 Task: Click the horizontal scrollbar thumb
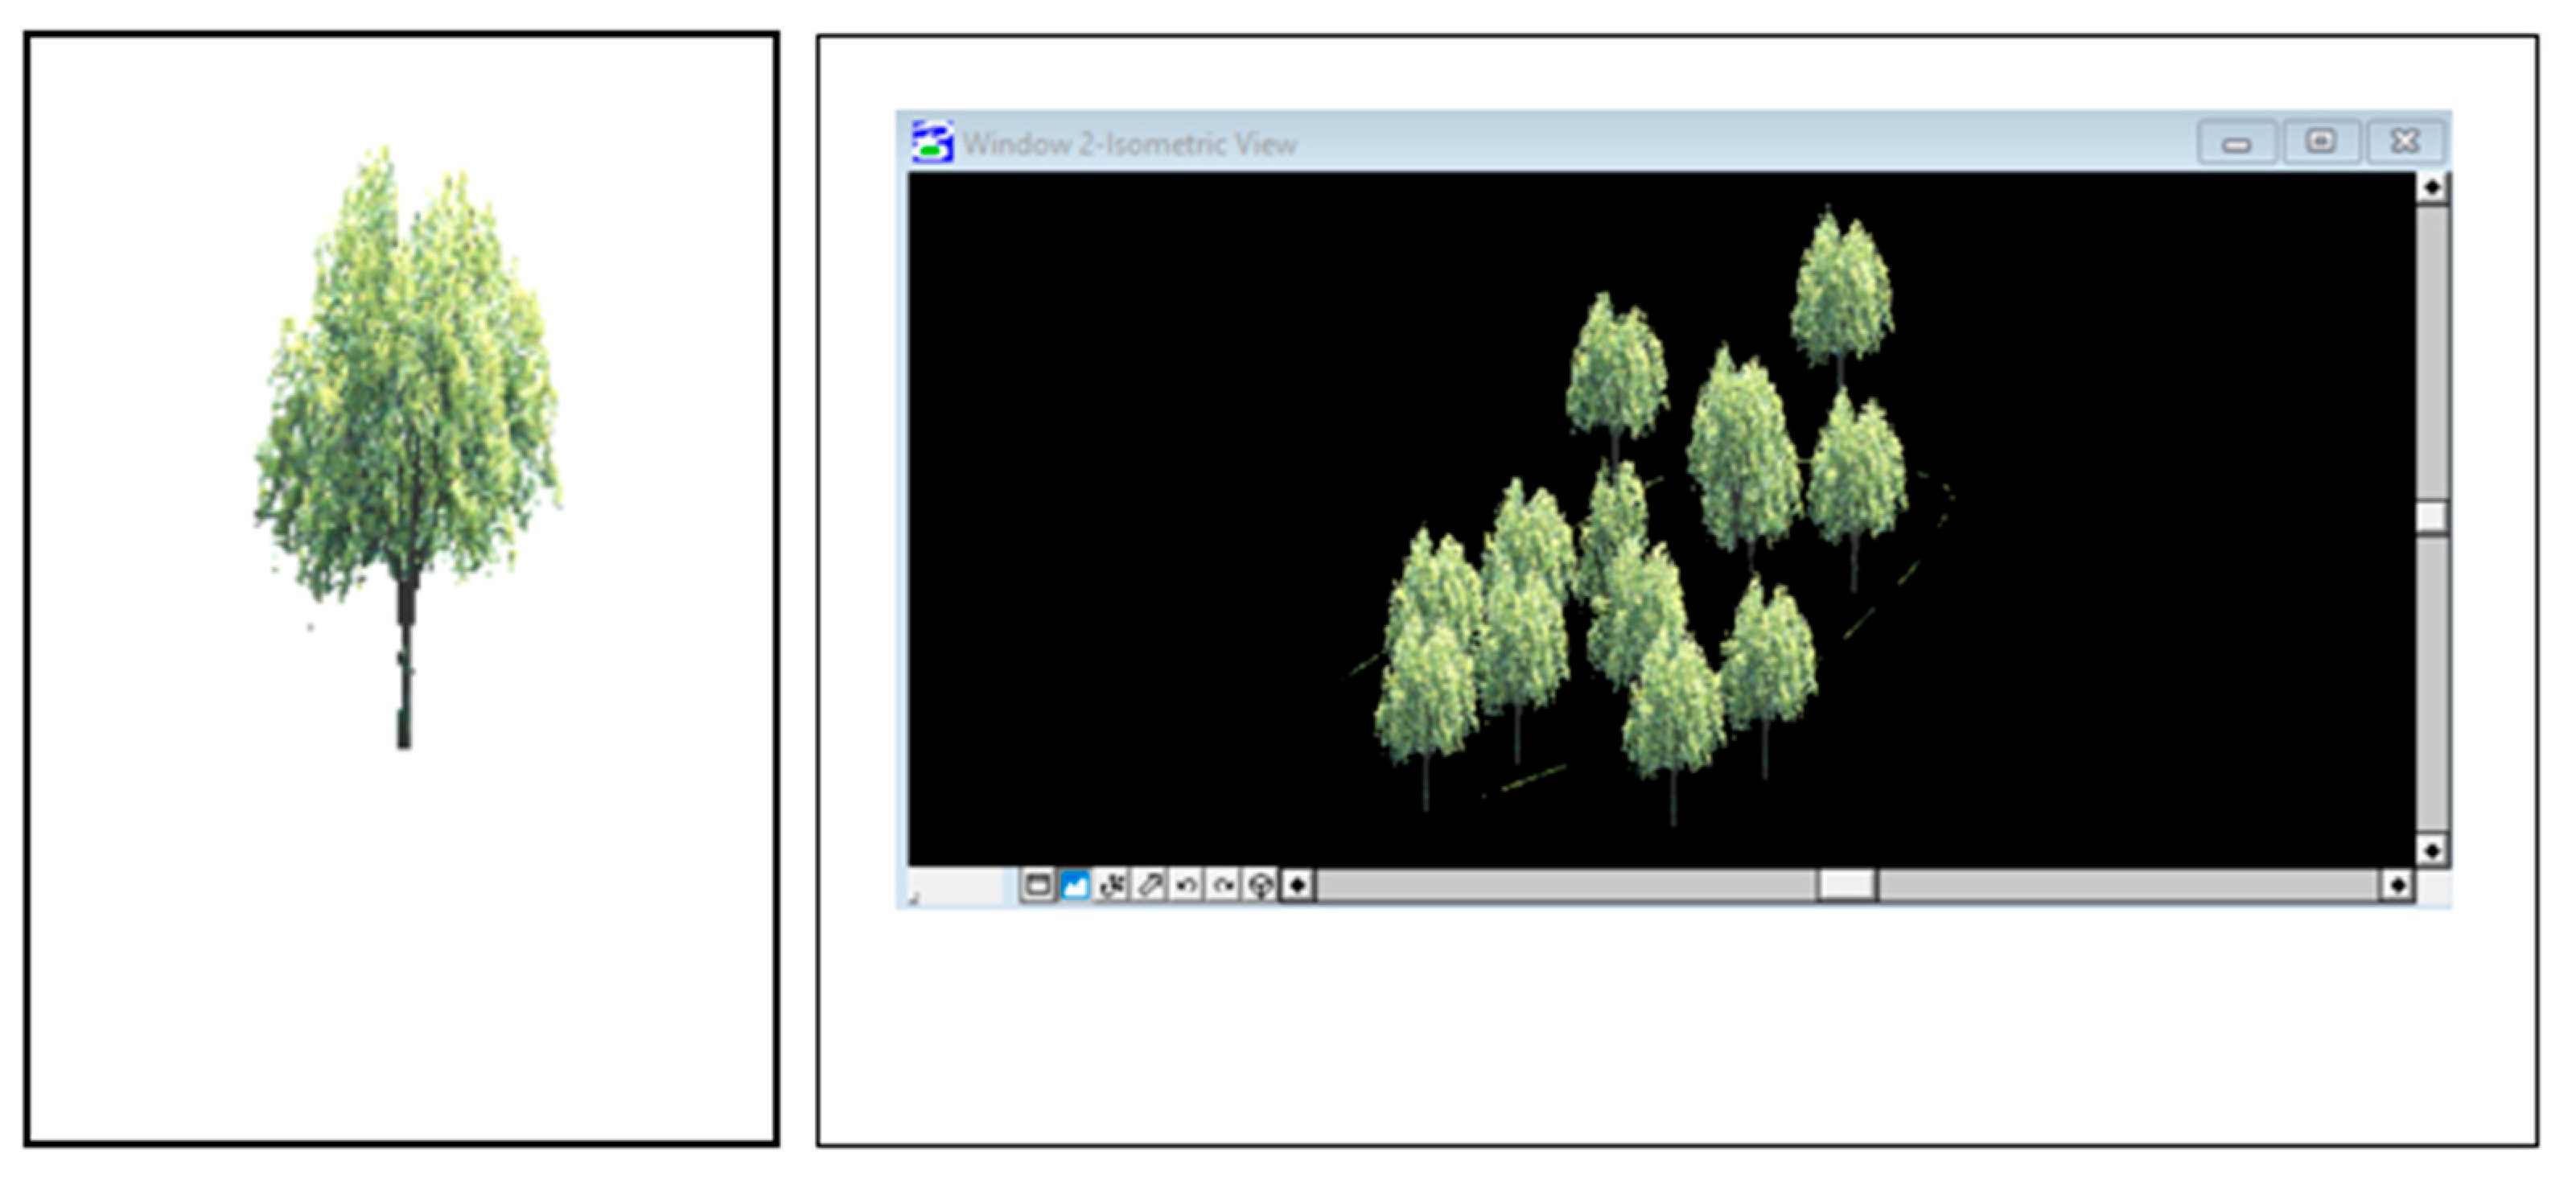pos(1846,885)
